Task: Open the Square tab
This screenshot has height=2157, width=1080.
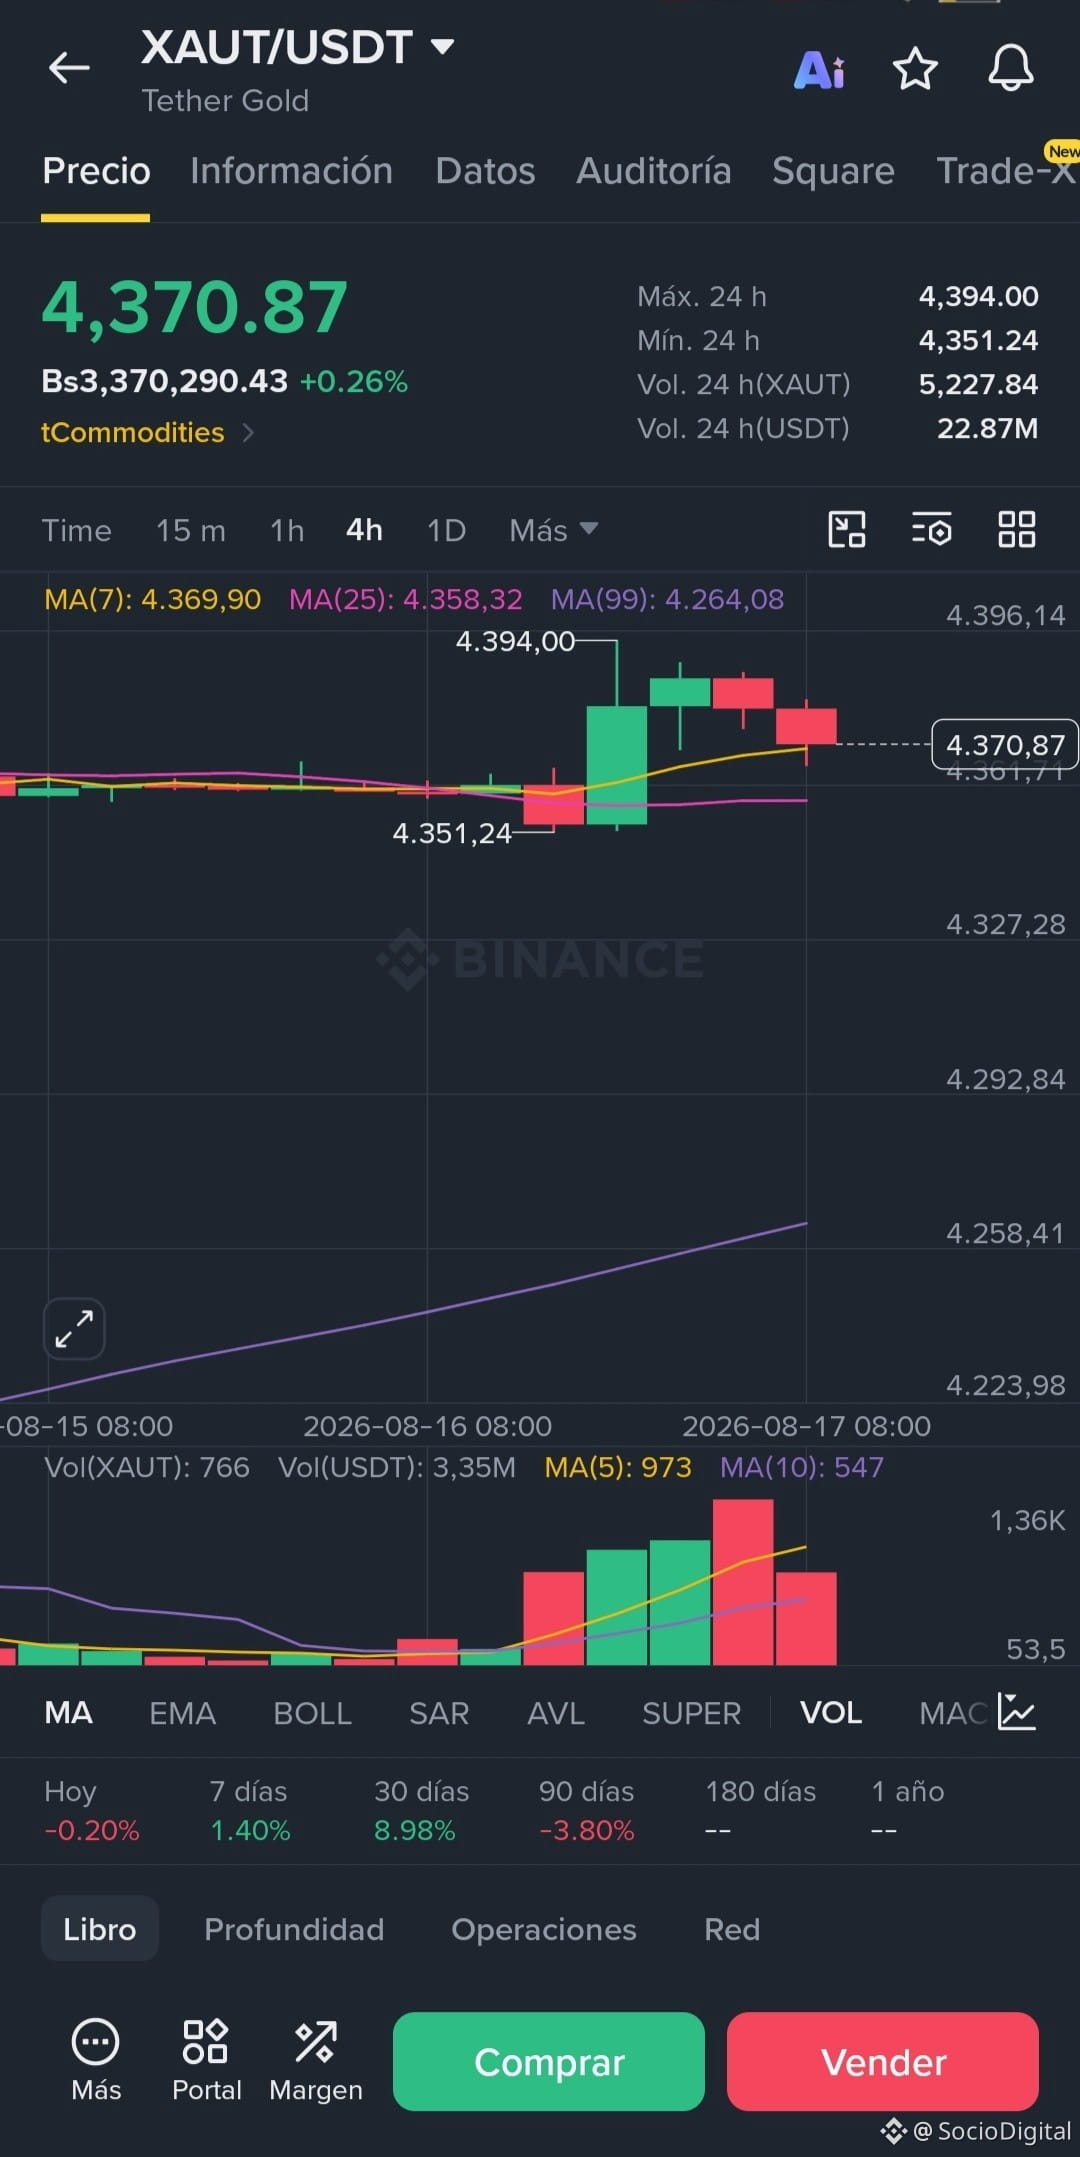Action: [833, 171]
